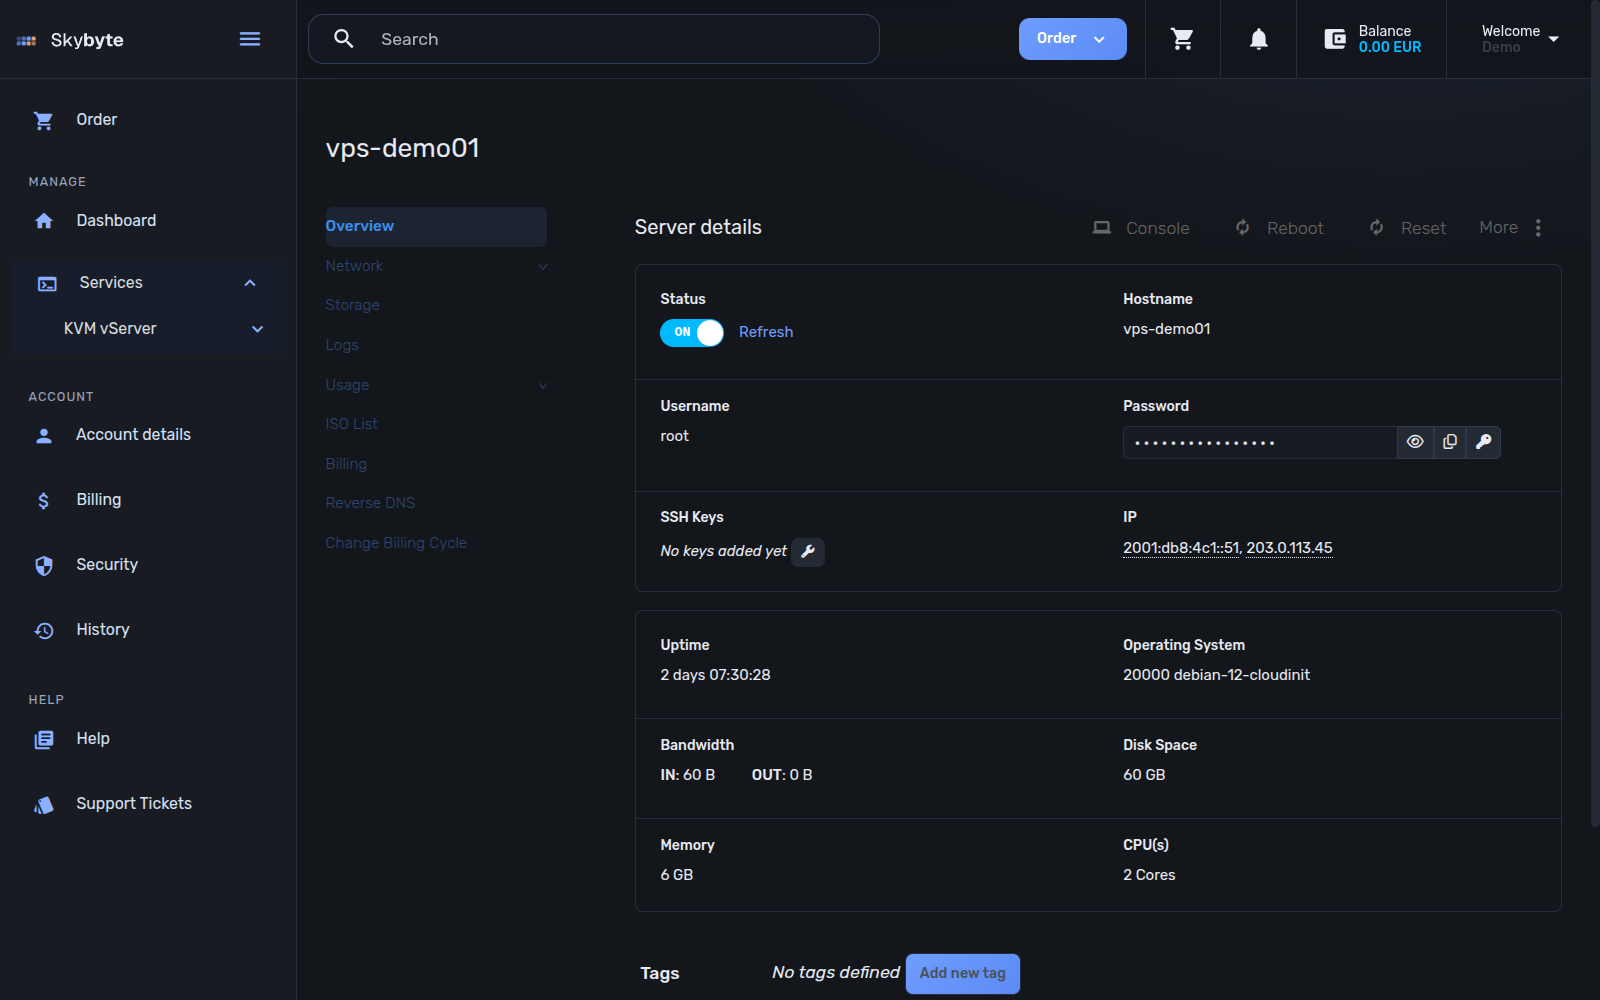This screenshot has height=1000, width=1600.
Task: Open the Change Billing Cycle tab
Action: 396,543
